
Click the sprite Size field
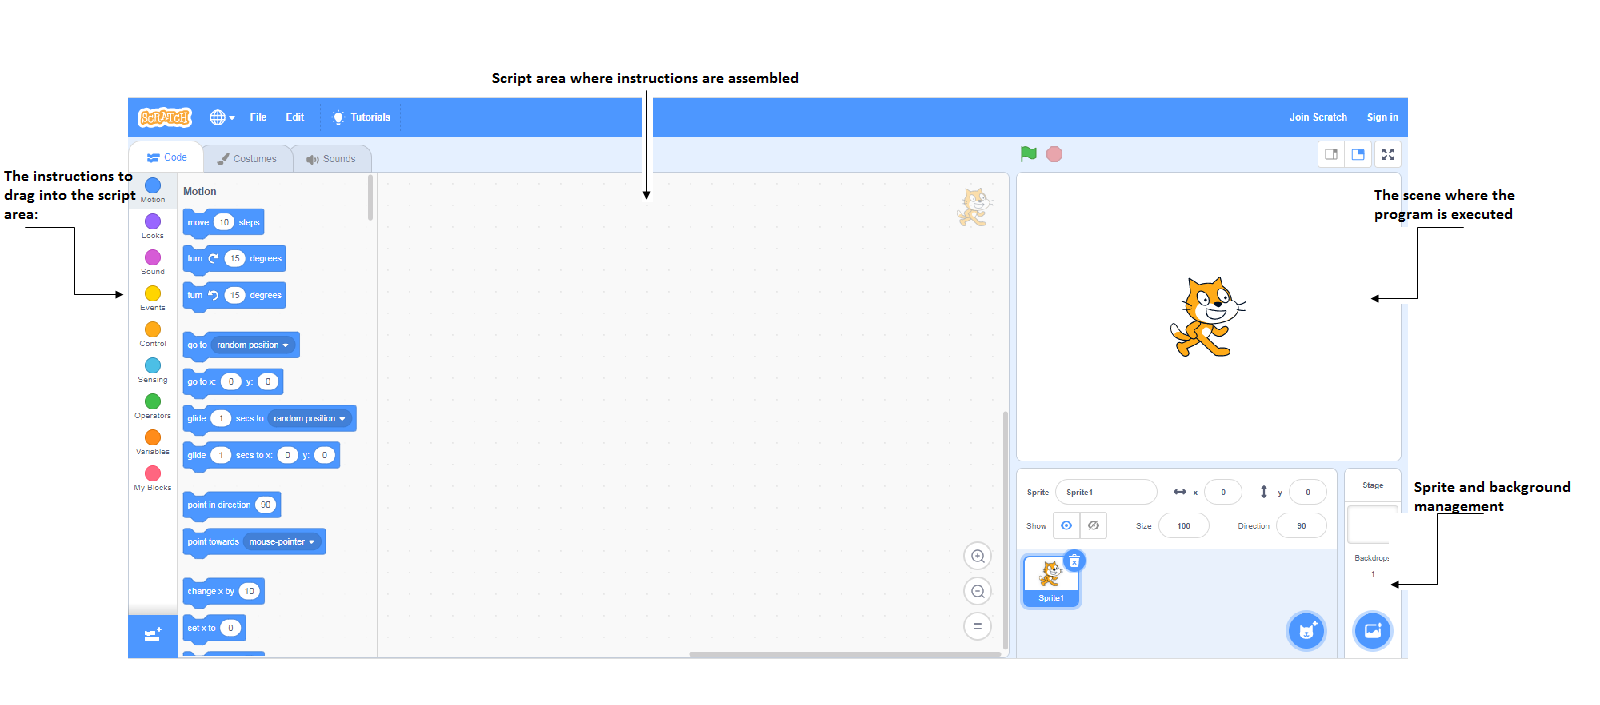[x=1184, y=525]
